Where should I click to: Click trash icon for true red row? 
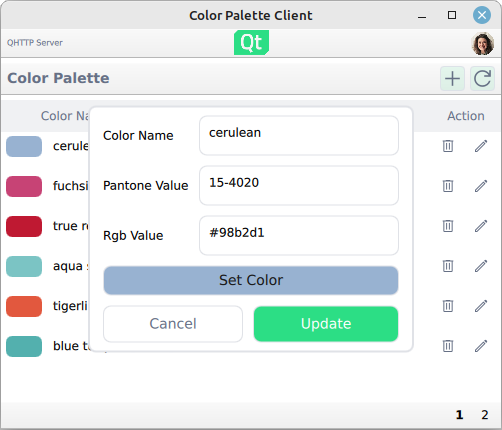pos(448,226)
